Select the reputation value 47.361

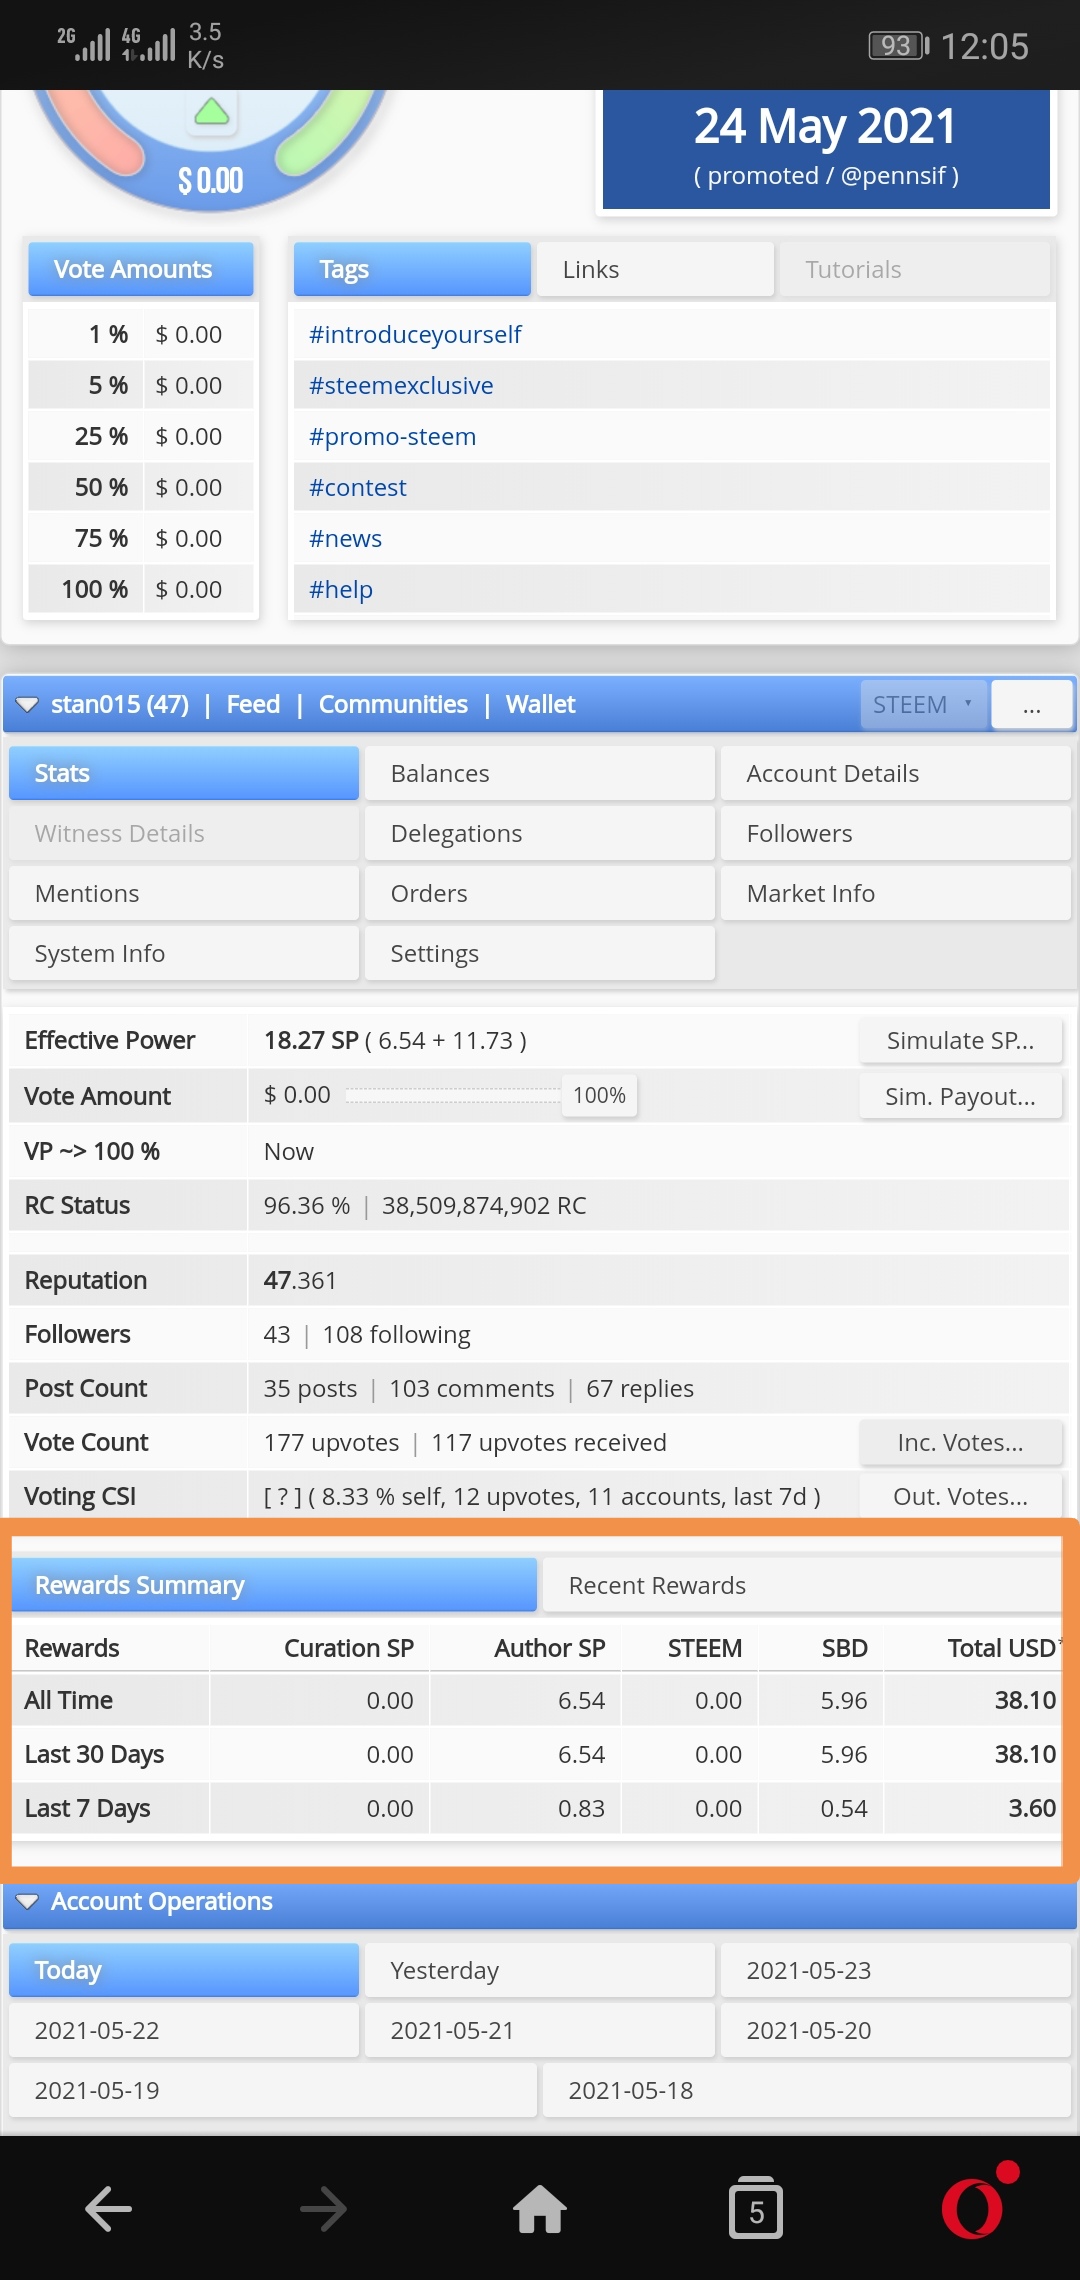pyautogui.click(x=300, y=1280)
